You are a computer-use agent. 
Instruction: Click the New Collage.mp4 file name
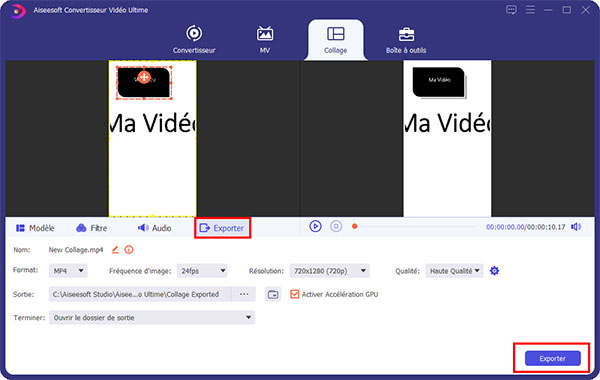click(76, 250)
